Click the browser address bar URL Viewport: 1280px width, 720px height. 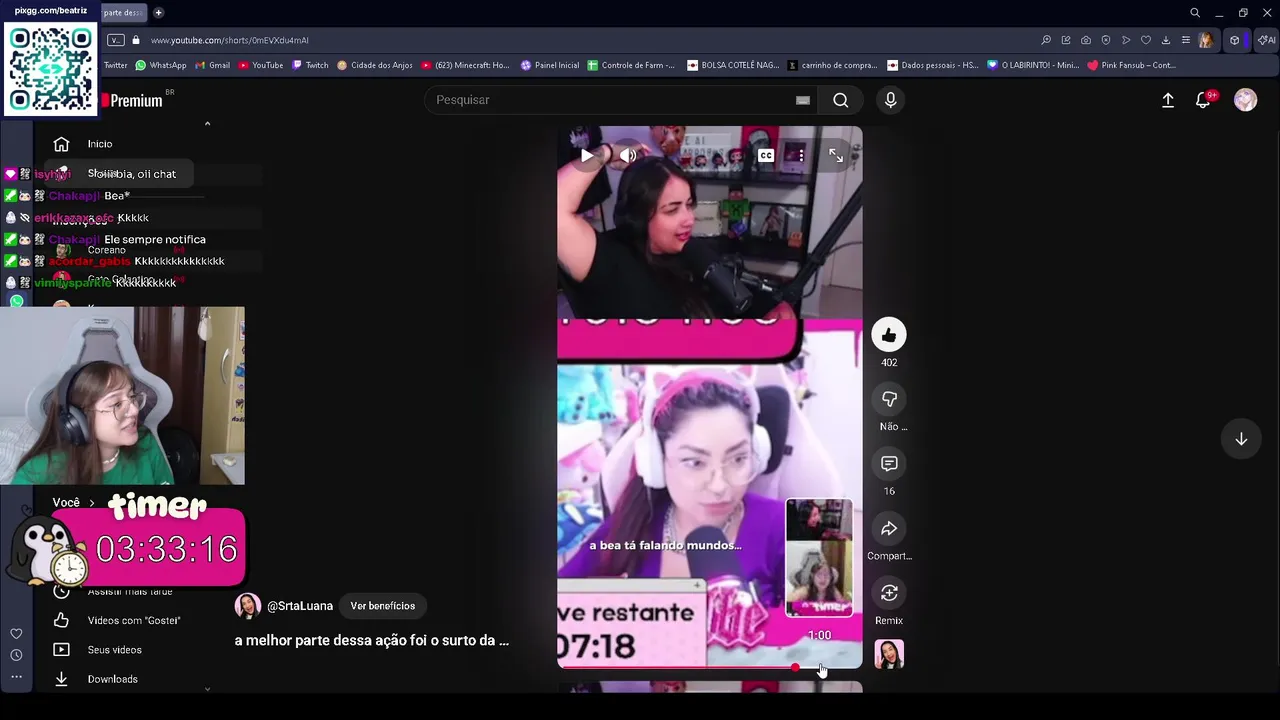click(230, 40)
